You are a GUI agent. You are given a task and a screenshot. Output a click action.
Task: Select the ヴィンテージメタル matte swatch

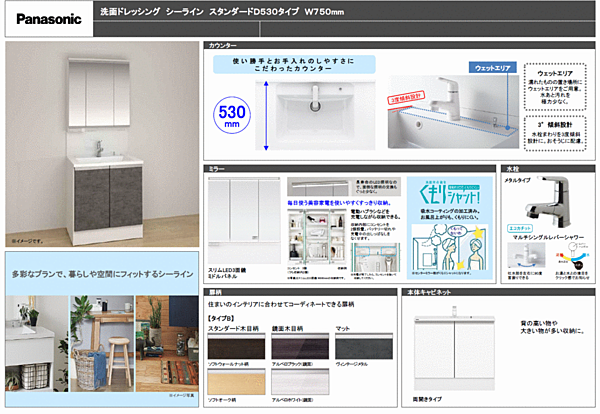(x=364, y=346)
